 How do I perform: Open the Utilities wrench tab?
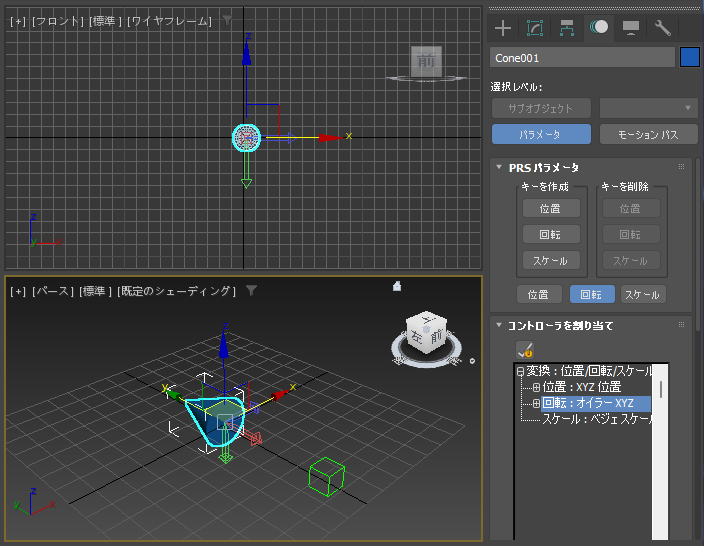(663, 28)
